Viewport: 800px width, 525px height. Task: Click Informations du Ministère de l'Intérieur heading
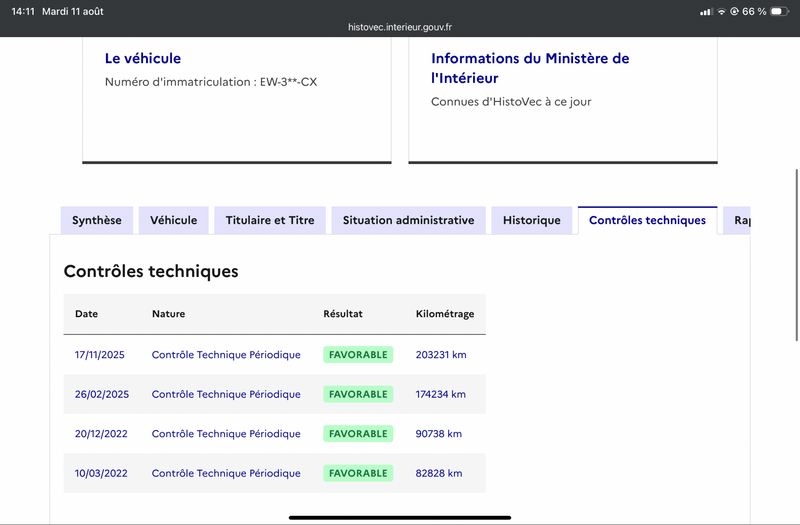[530, 68]
